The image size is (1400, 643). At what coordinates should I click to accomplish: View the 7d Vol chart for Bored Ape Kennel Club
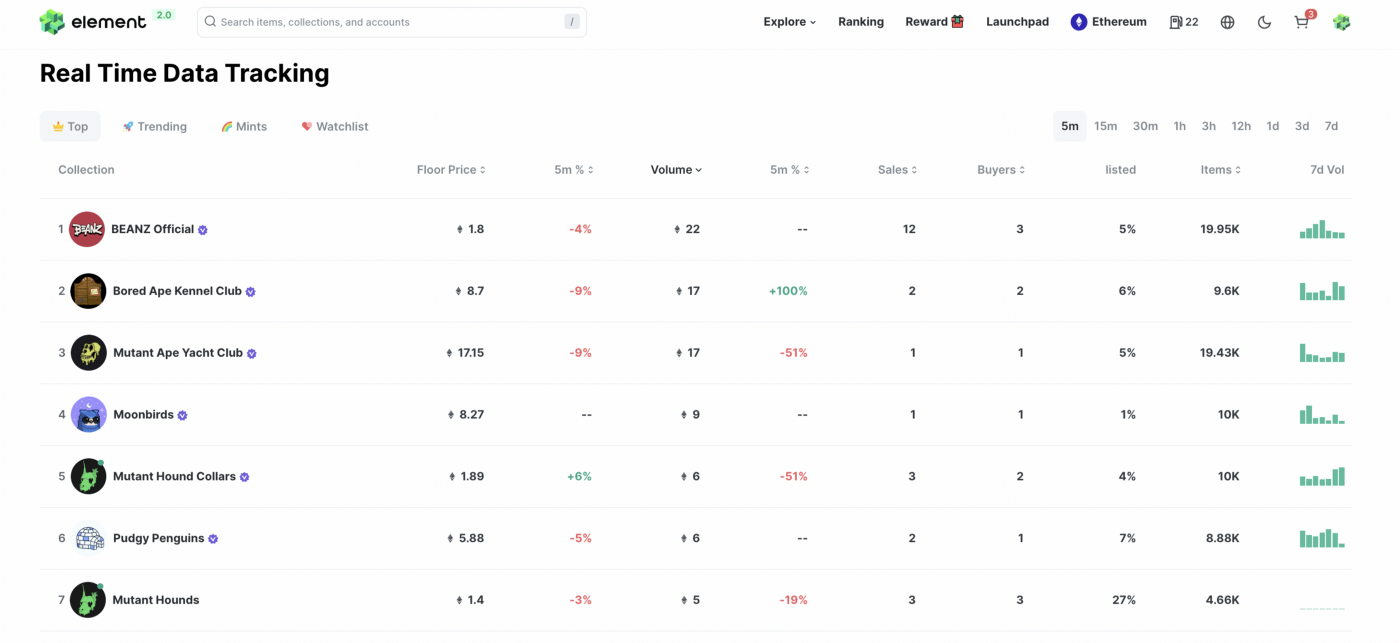pyautogui.click(x=1322, y=291)
